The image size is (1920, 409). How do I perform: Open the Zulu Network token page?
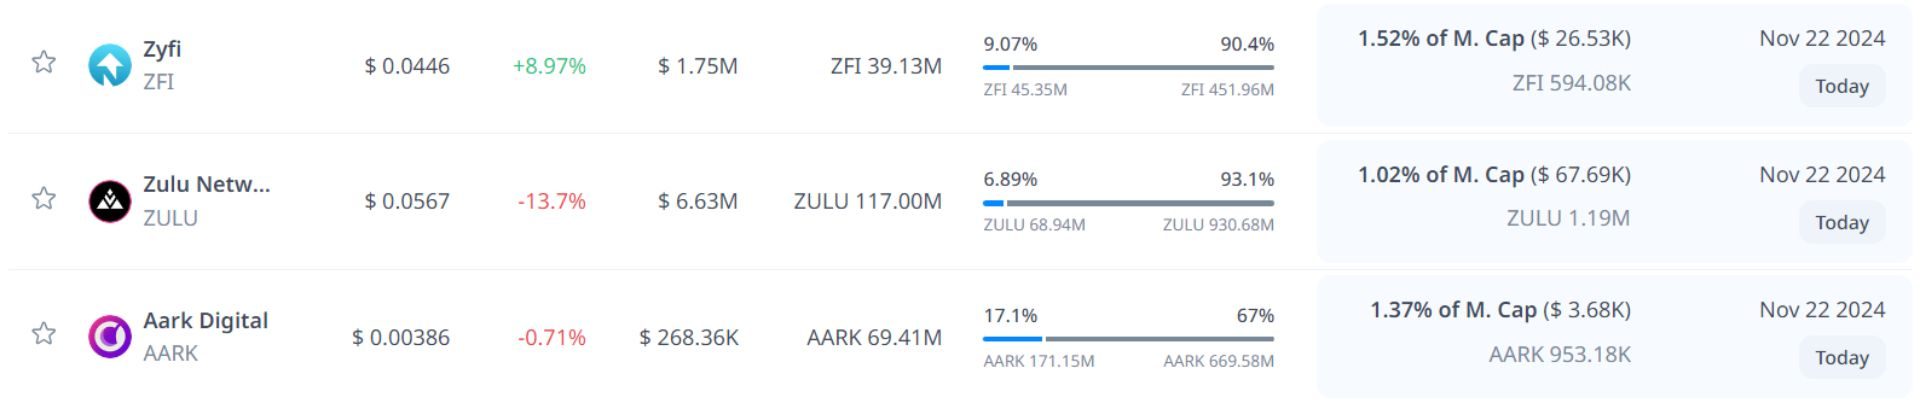coord(206,184)
